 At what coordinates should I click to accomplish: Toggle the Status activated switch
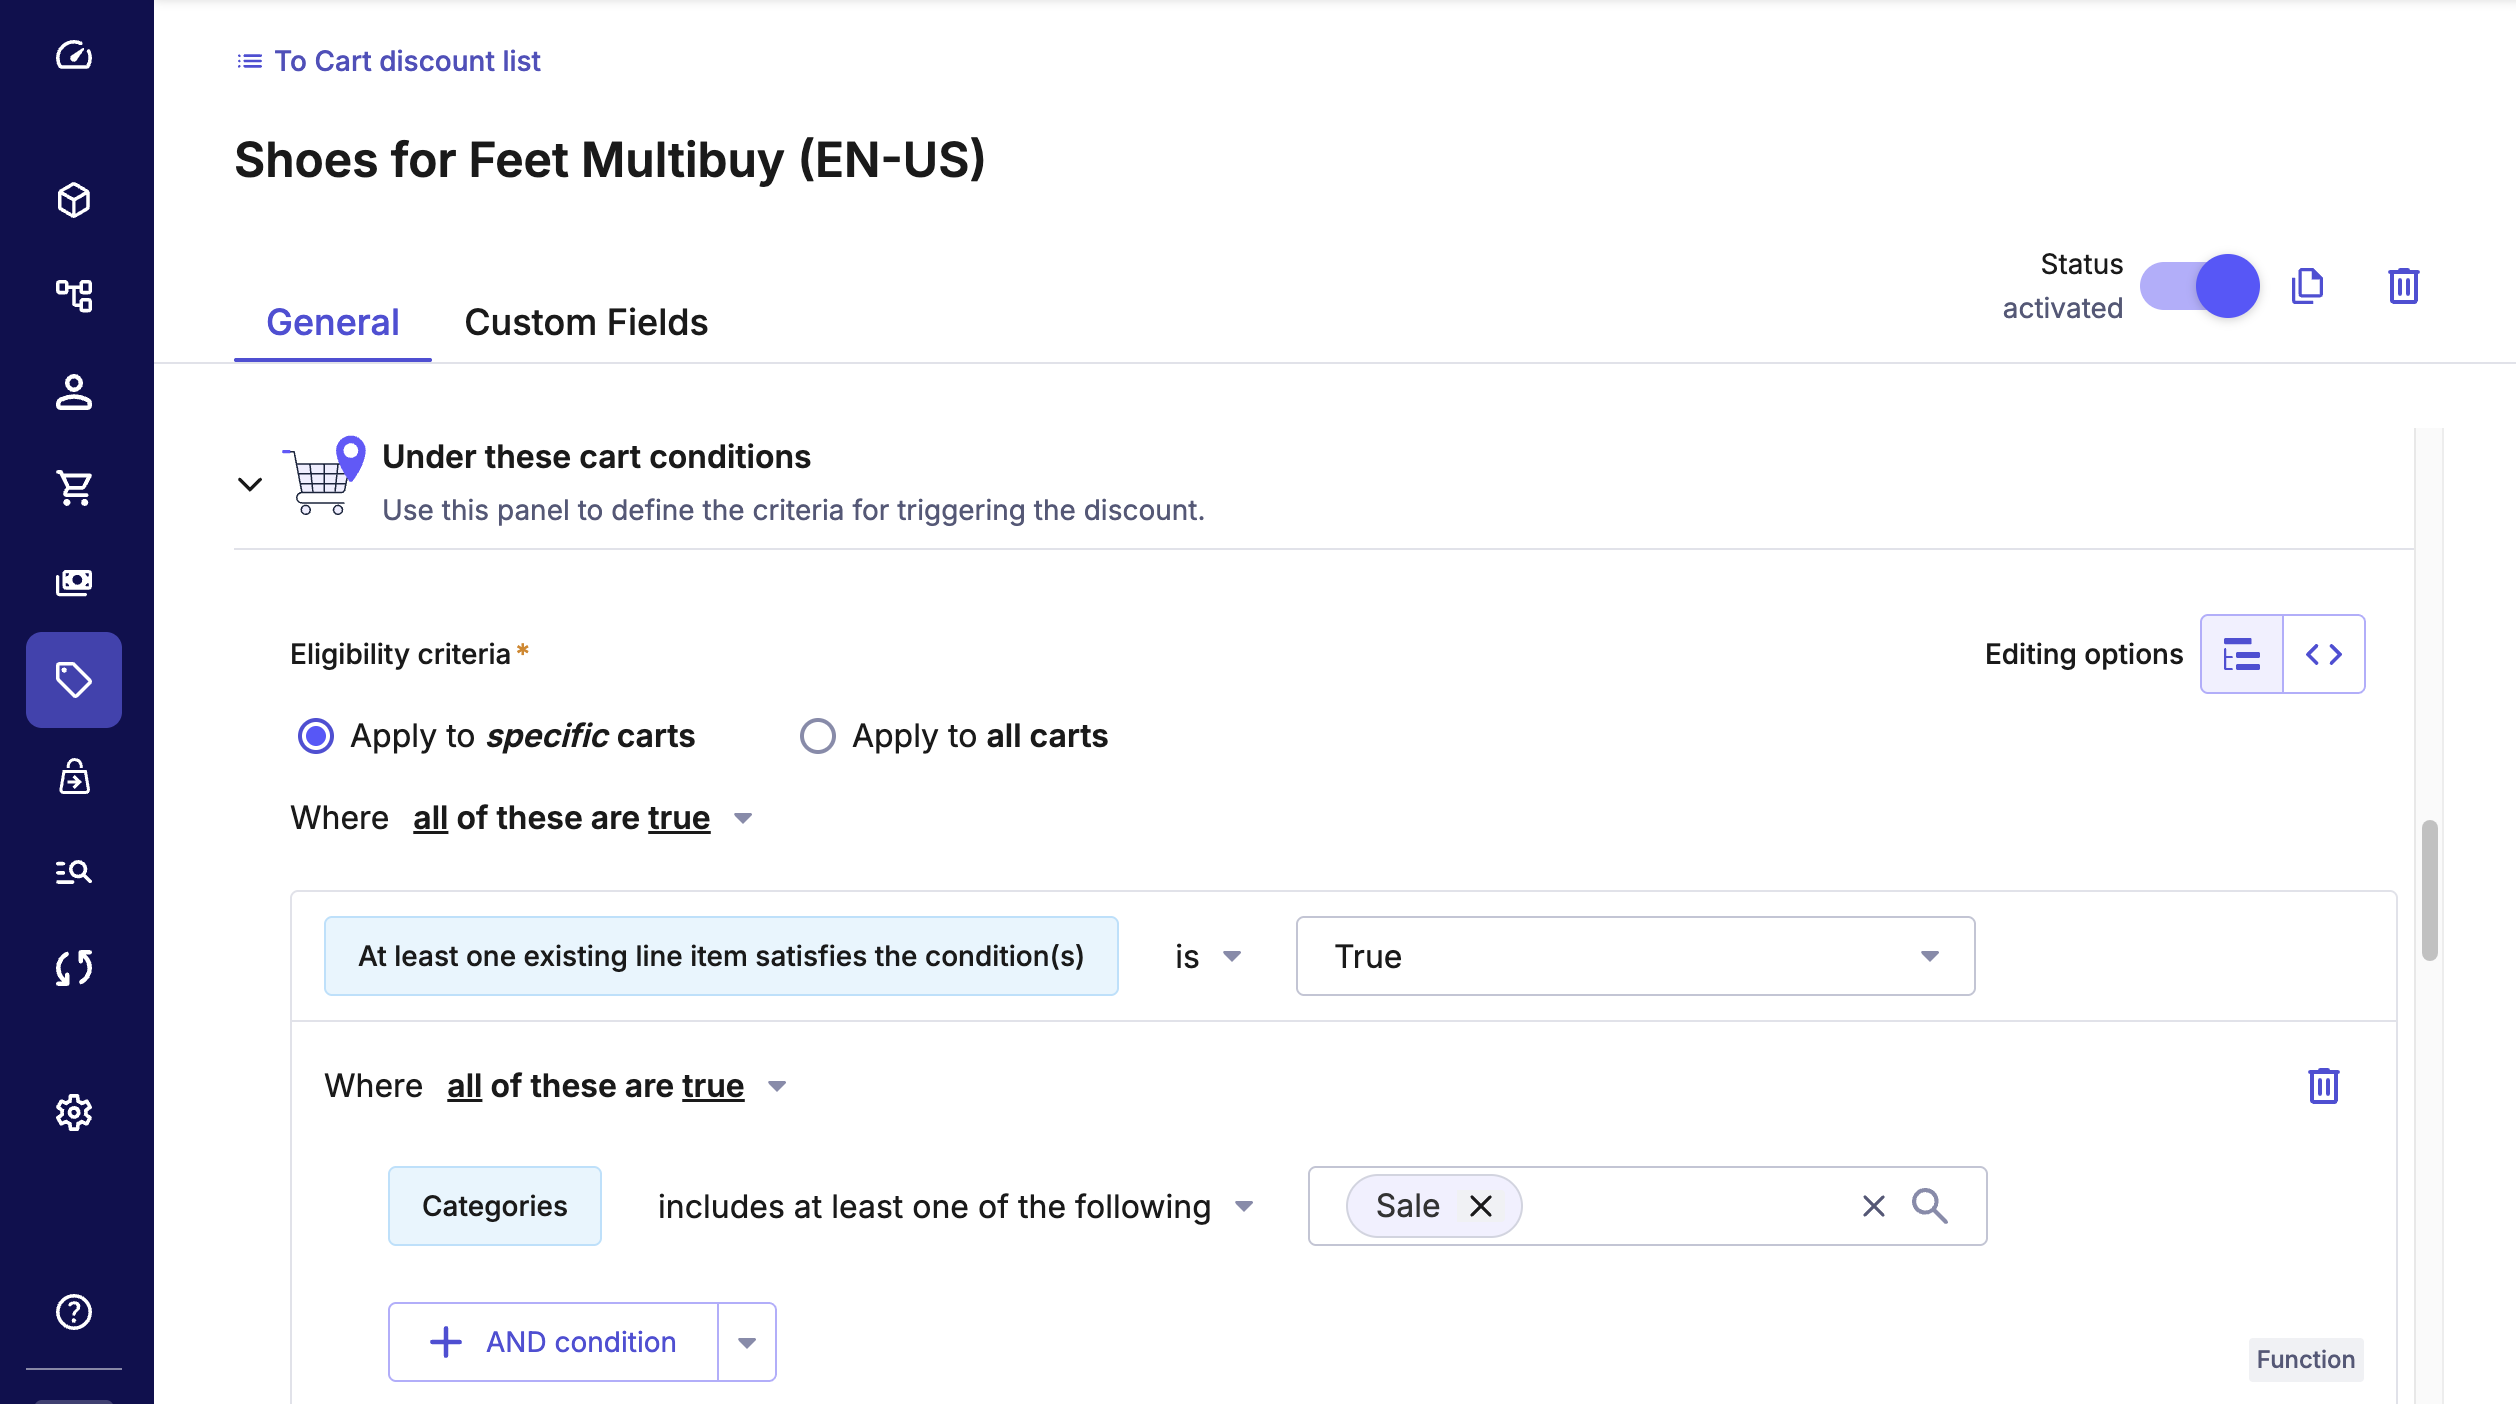tap(2199, 286)
